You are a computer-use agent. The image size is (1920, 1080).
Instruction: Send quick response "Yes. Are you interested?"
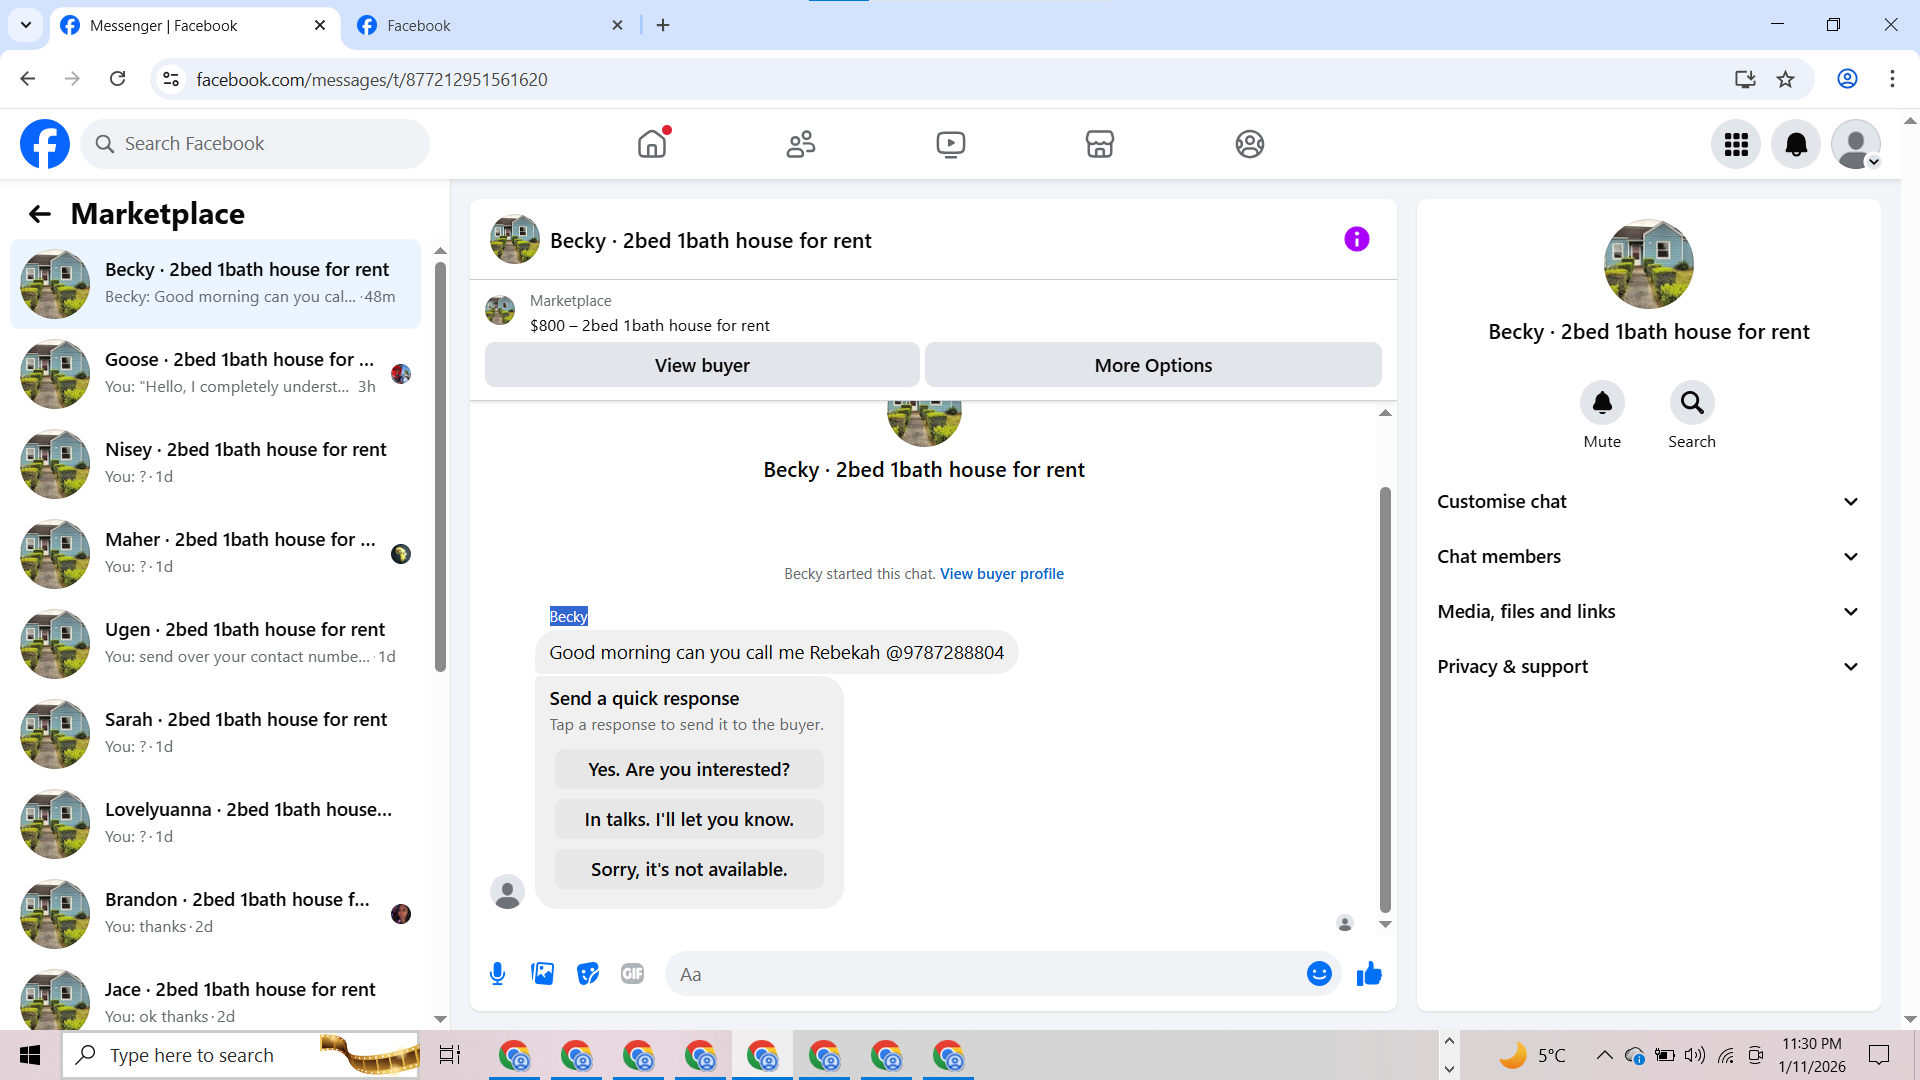pos(689,769)
